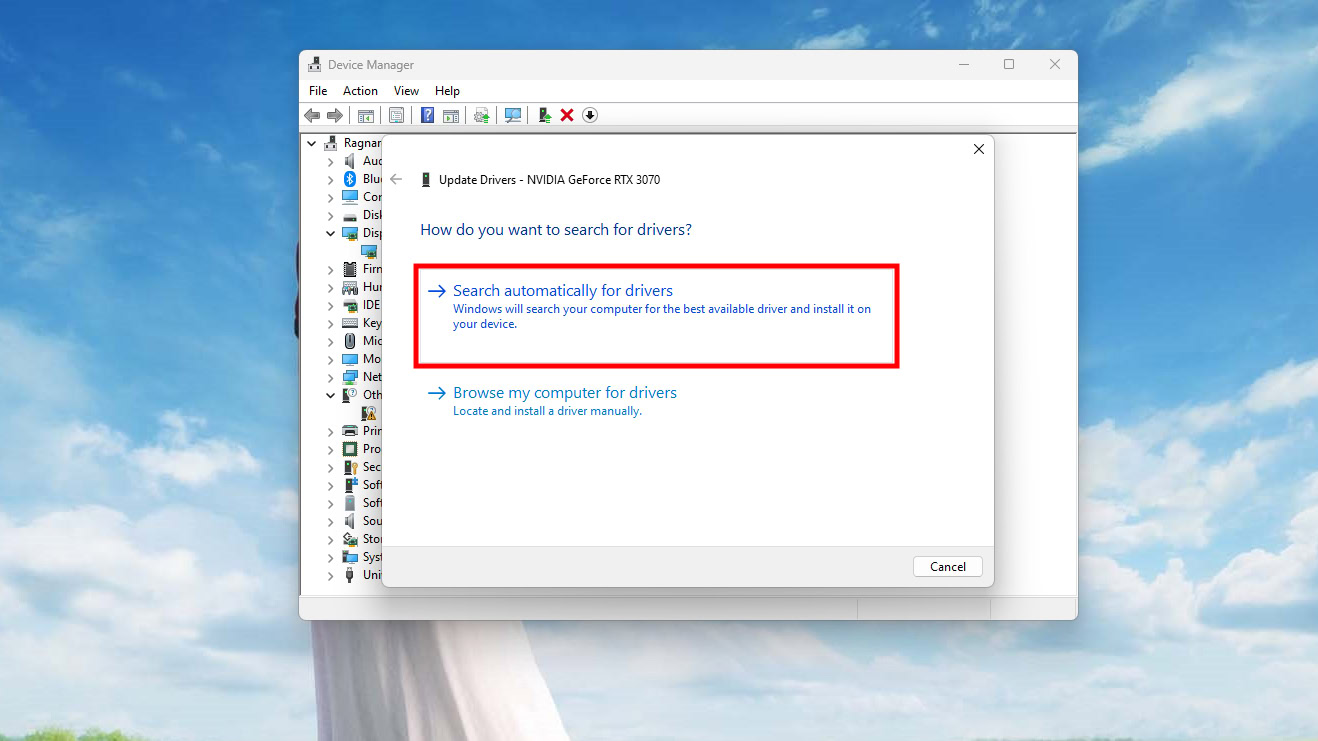
Task: Collapse the Display adapters tree node
Action: 331,233
